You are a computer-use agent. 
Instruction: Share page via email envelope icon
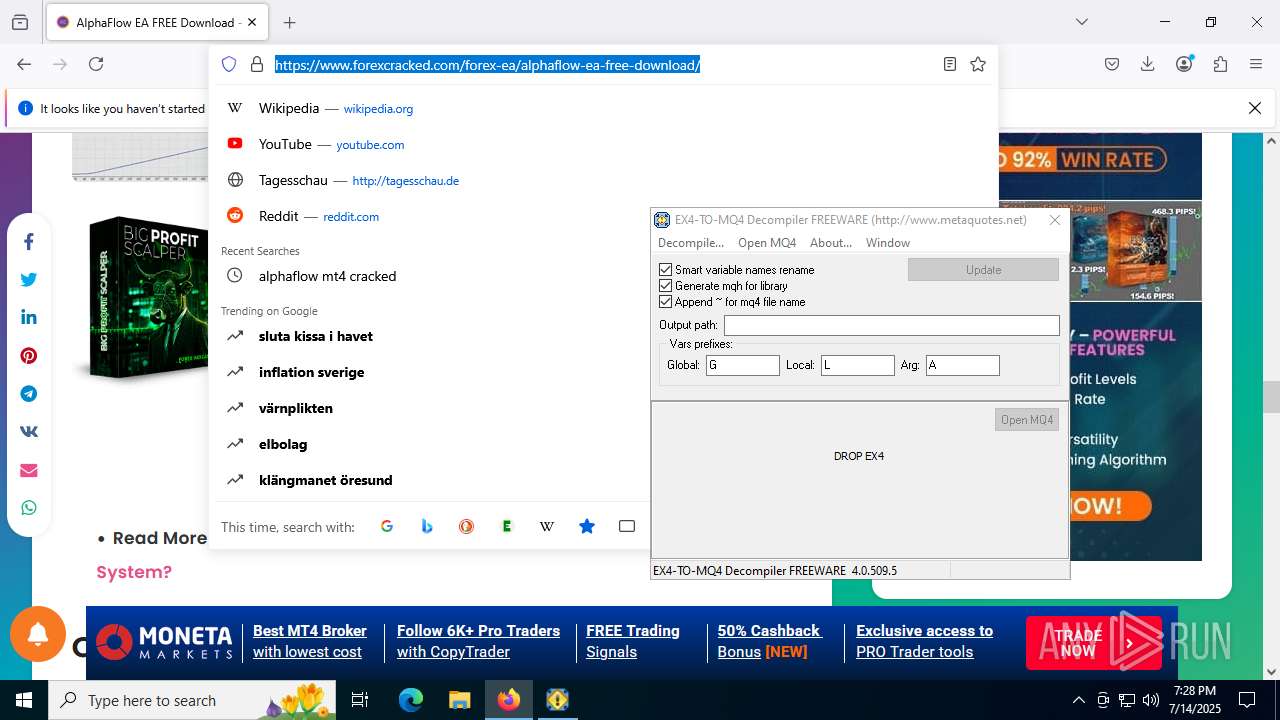[x=29, y=470]
